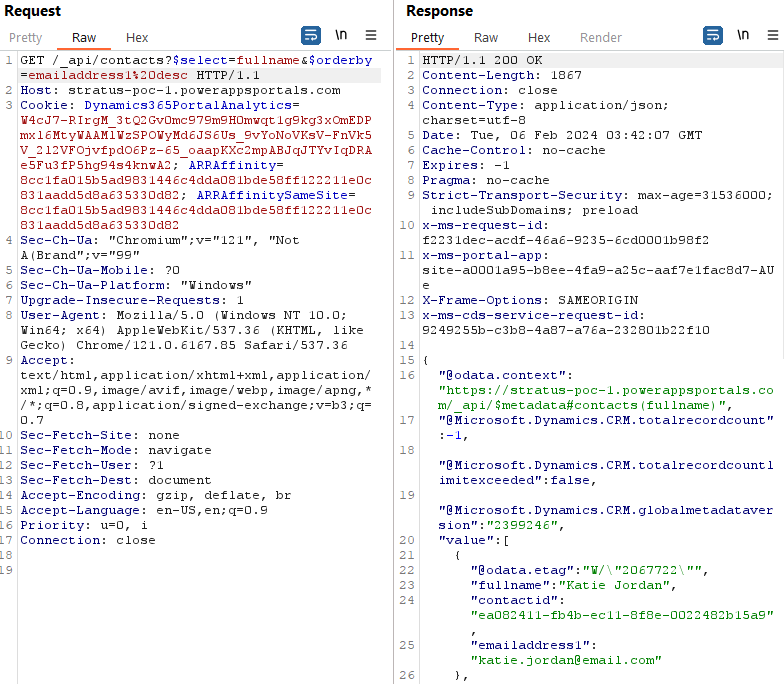Screen dimensions: 784x684
Task: Click the Response panel title
Action: coord(440,11)
